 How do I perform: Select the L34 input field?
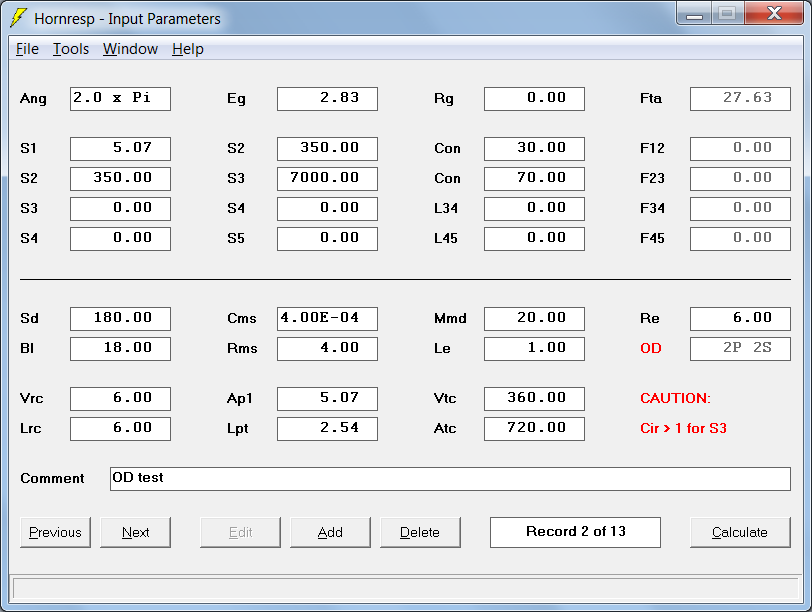[534, 209]
